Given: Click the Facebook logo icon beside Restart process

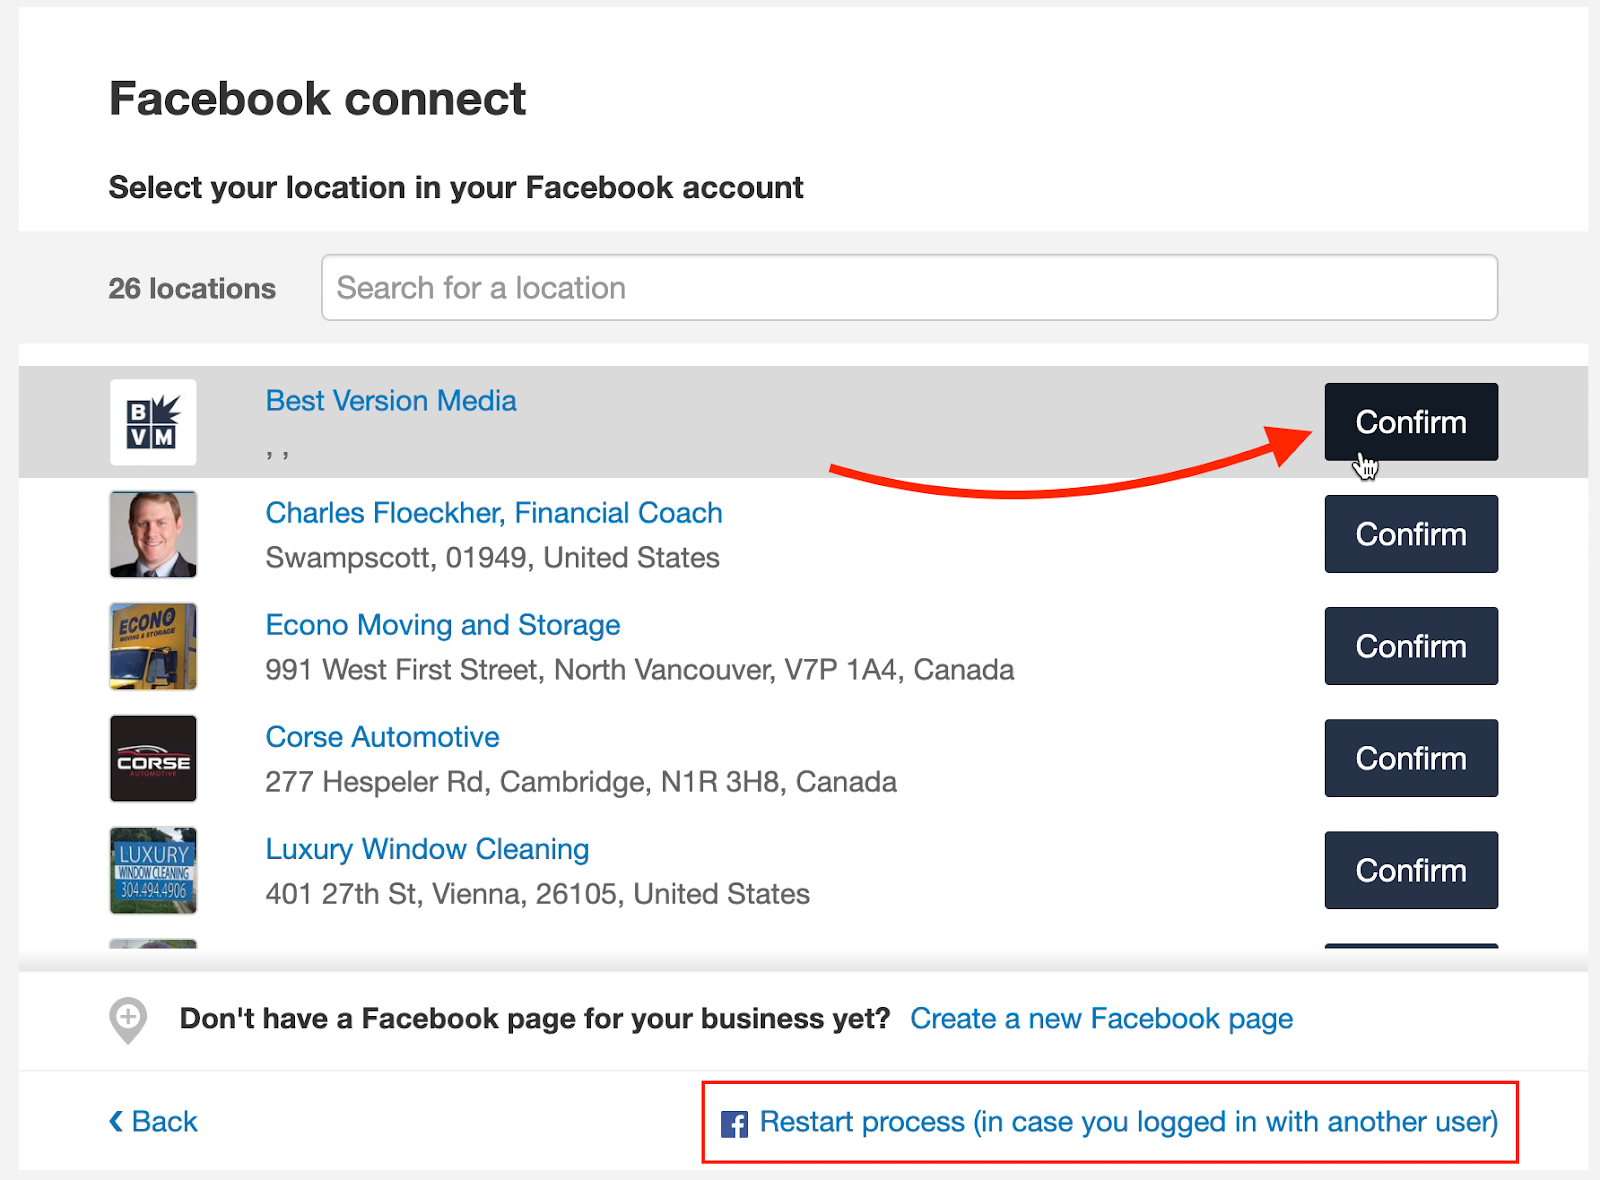Looking at the screenshot, I should click(x=734, y=1124).
